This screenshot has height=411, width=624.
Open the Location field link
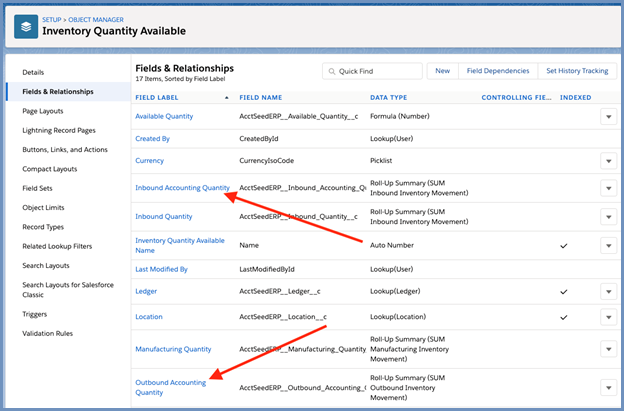tap(149, 317)
